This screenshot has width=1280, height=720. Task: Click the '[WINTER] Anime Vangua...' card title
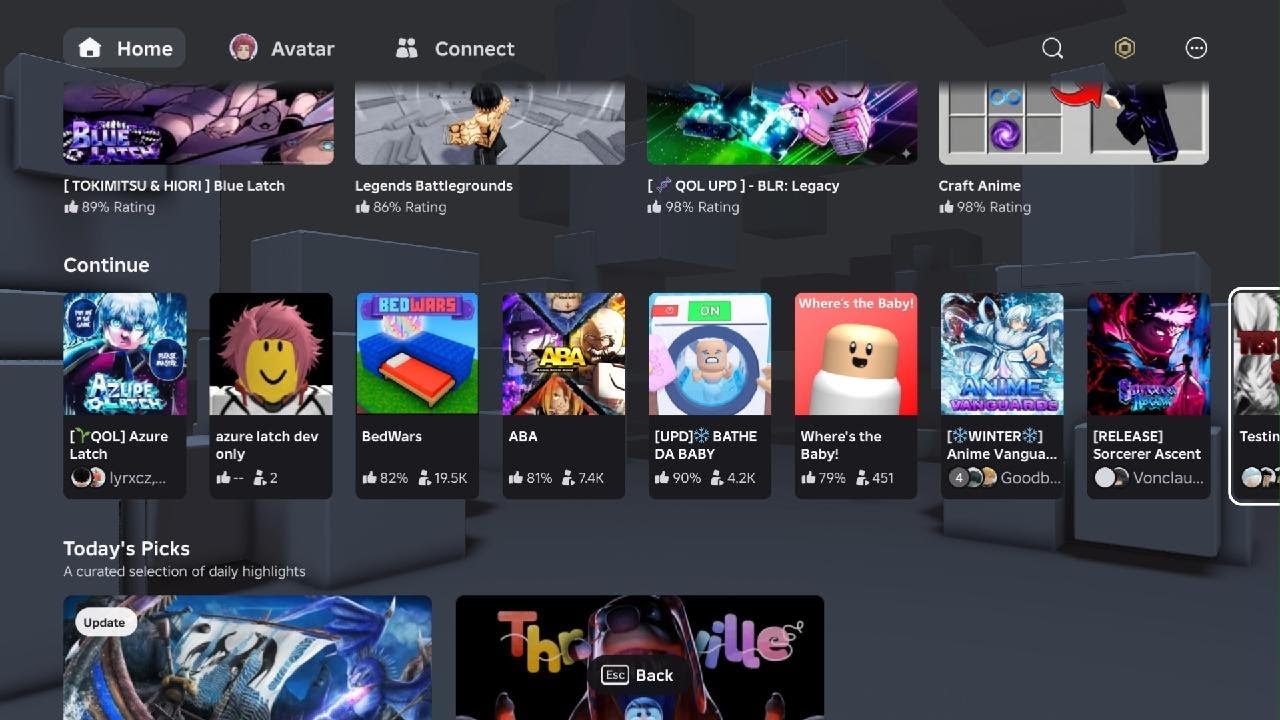pos(1002,445)
